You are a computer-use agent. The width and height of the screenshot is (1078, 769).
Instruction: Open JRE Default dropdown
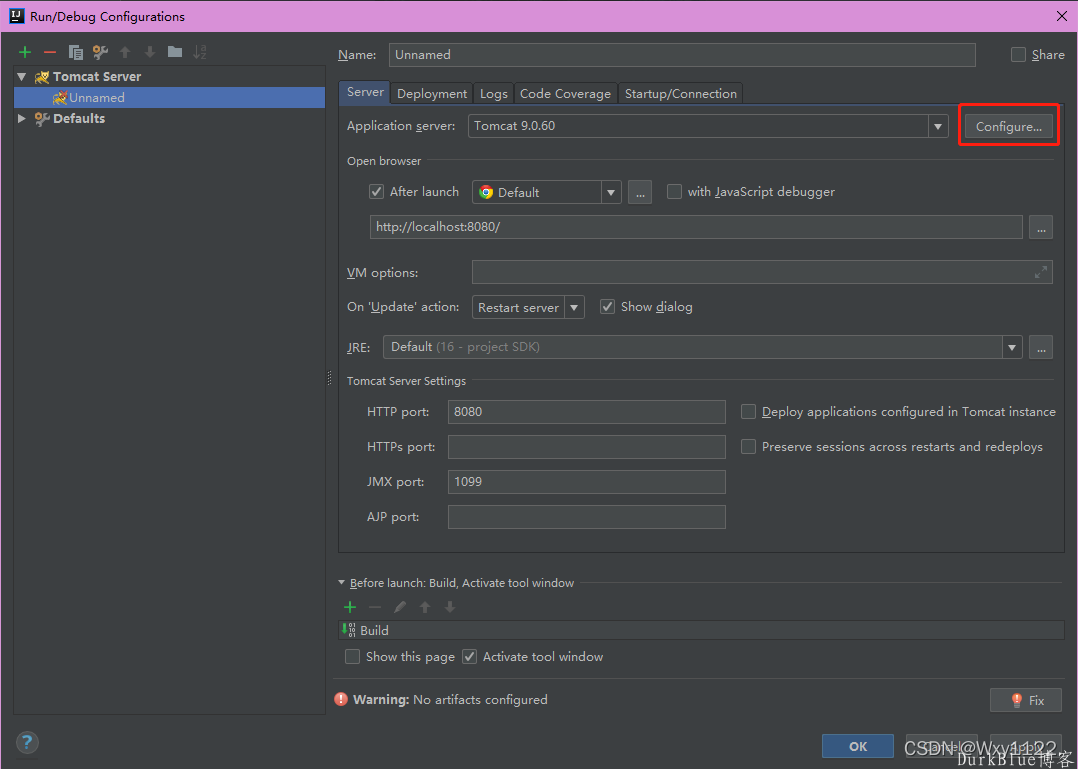1012,347
